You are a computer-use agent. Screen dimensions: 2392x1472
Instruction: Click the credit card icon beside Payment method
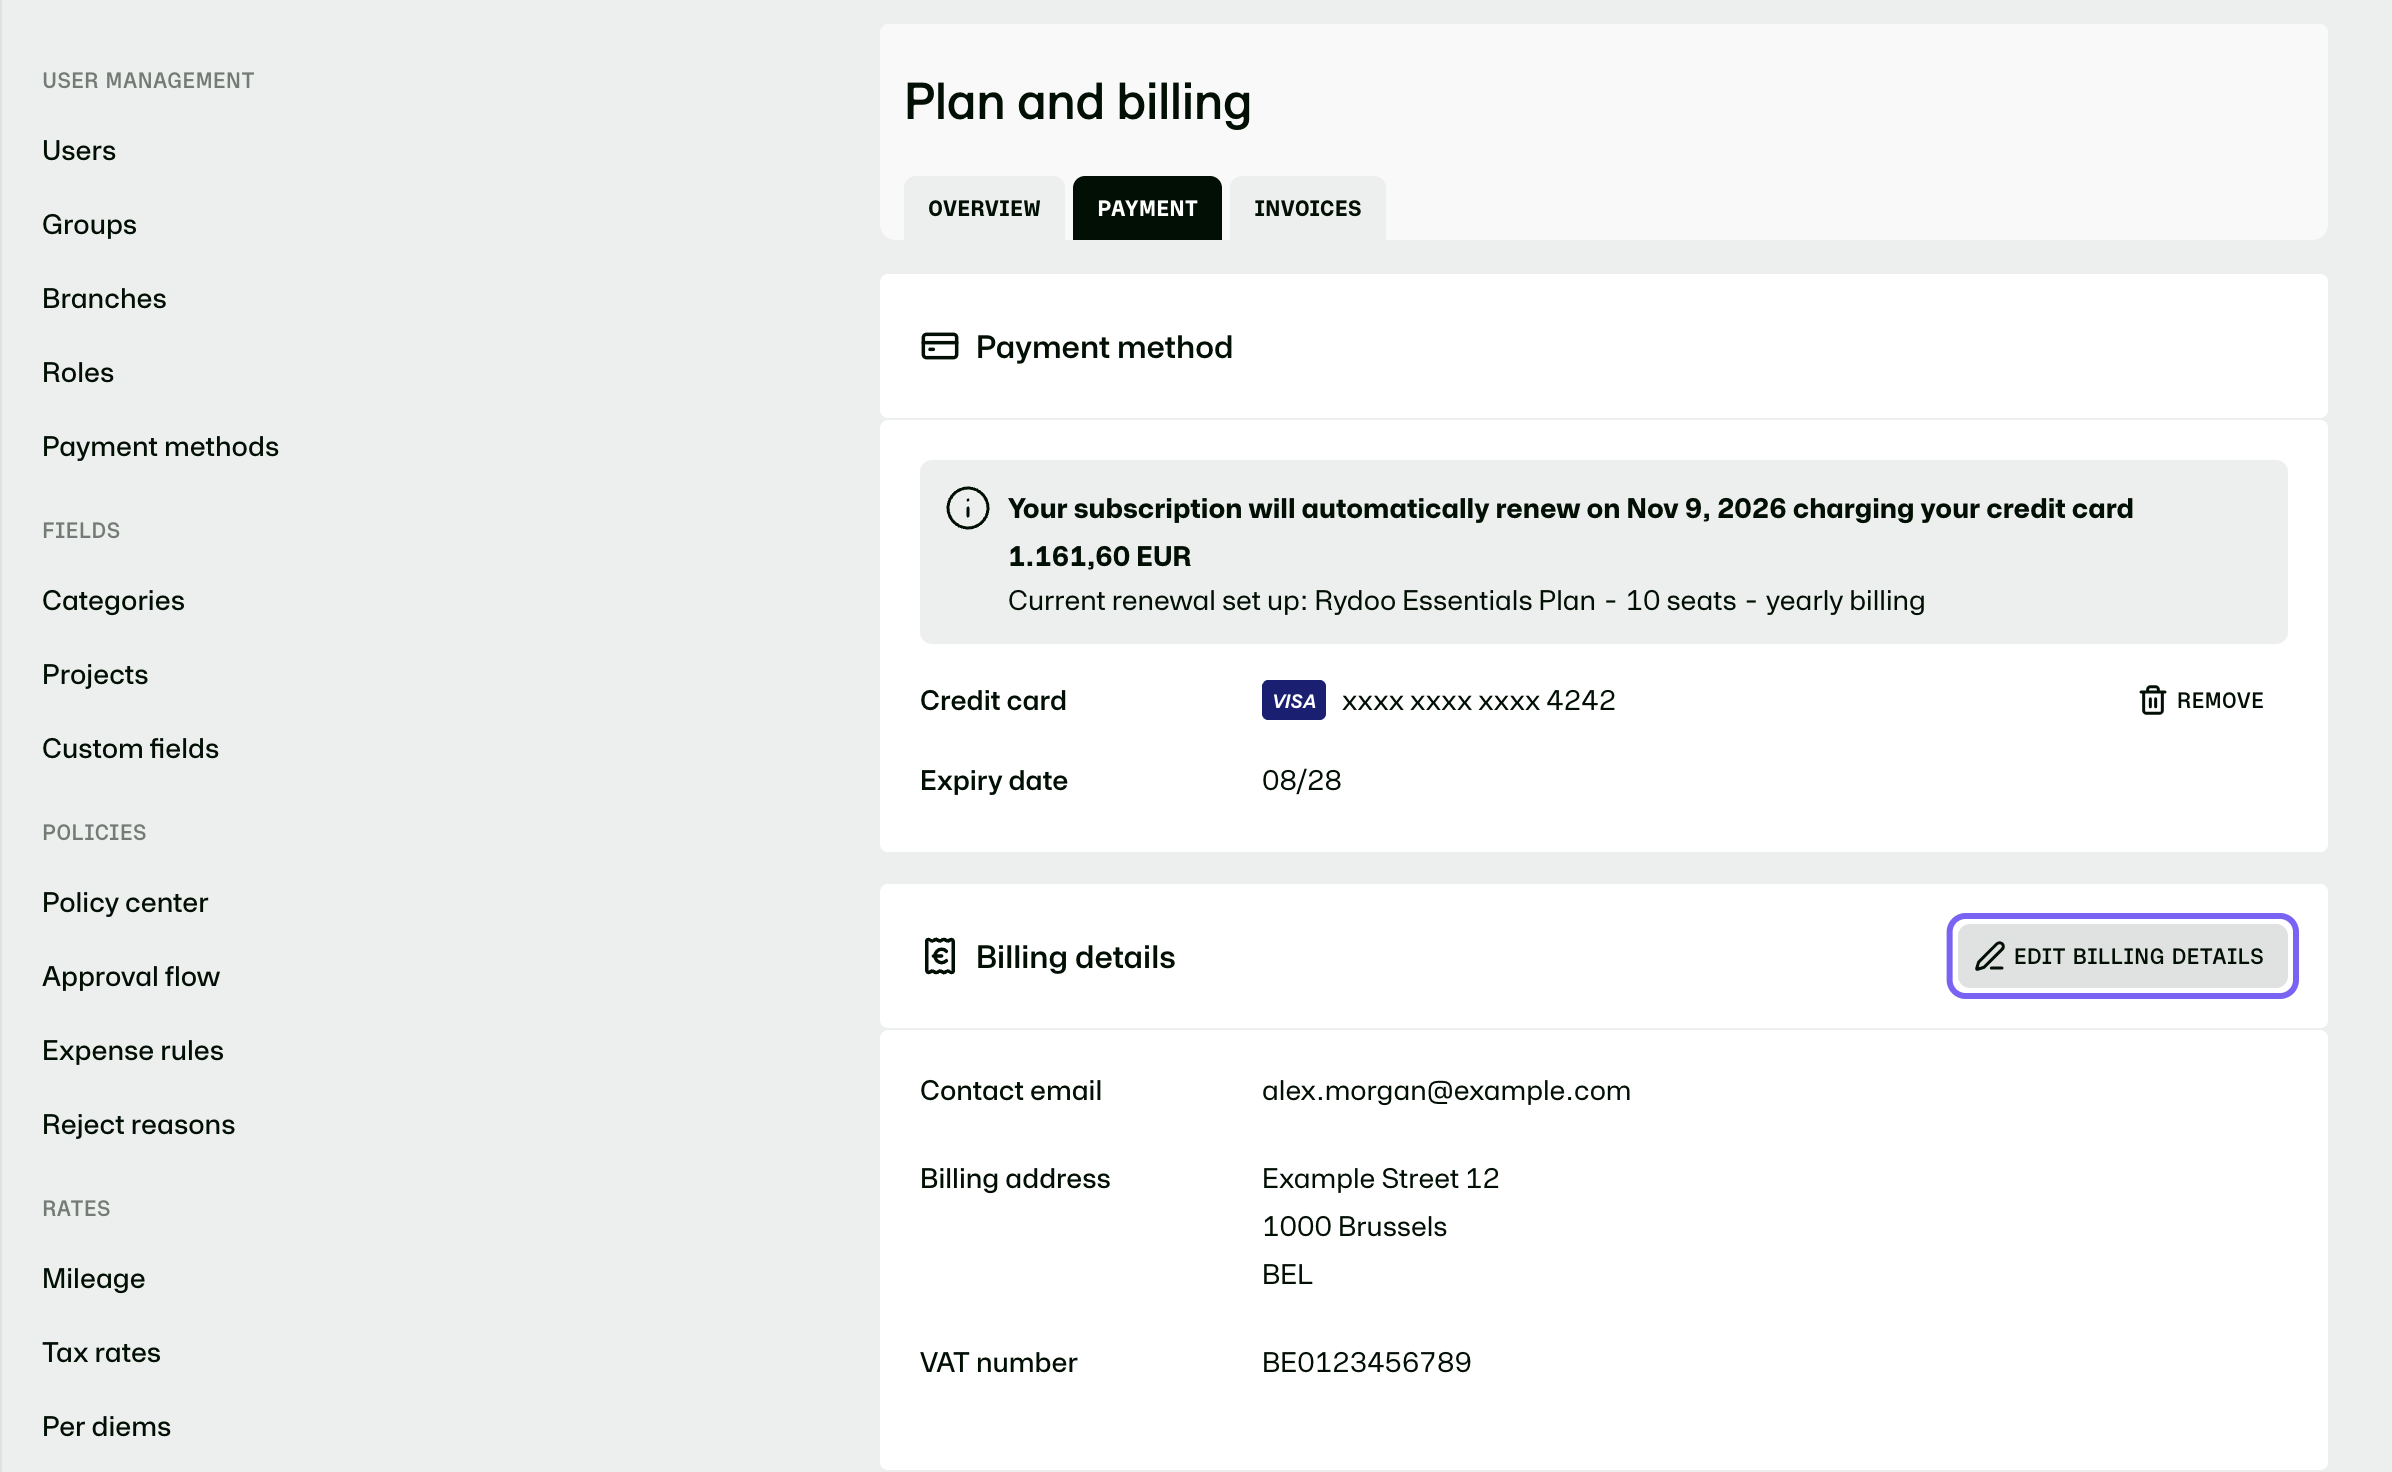click(939, 347)
